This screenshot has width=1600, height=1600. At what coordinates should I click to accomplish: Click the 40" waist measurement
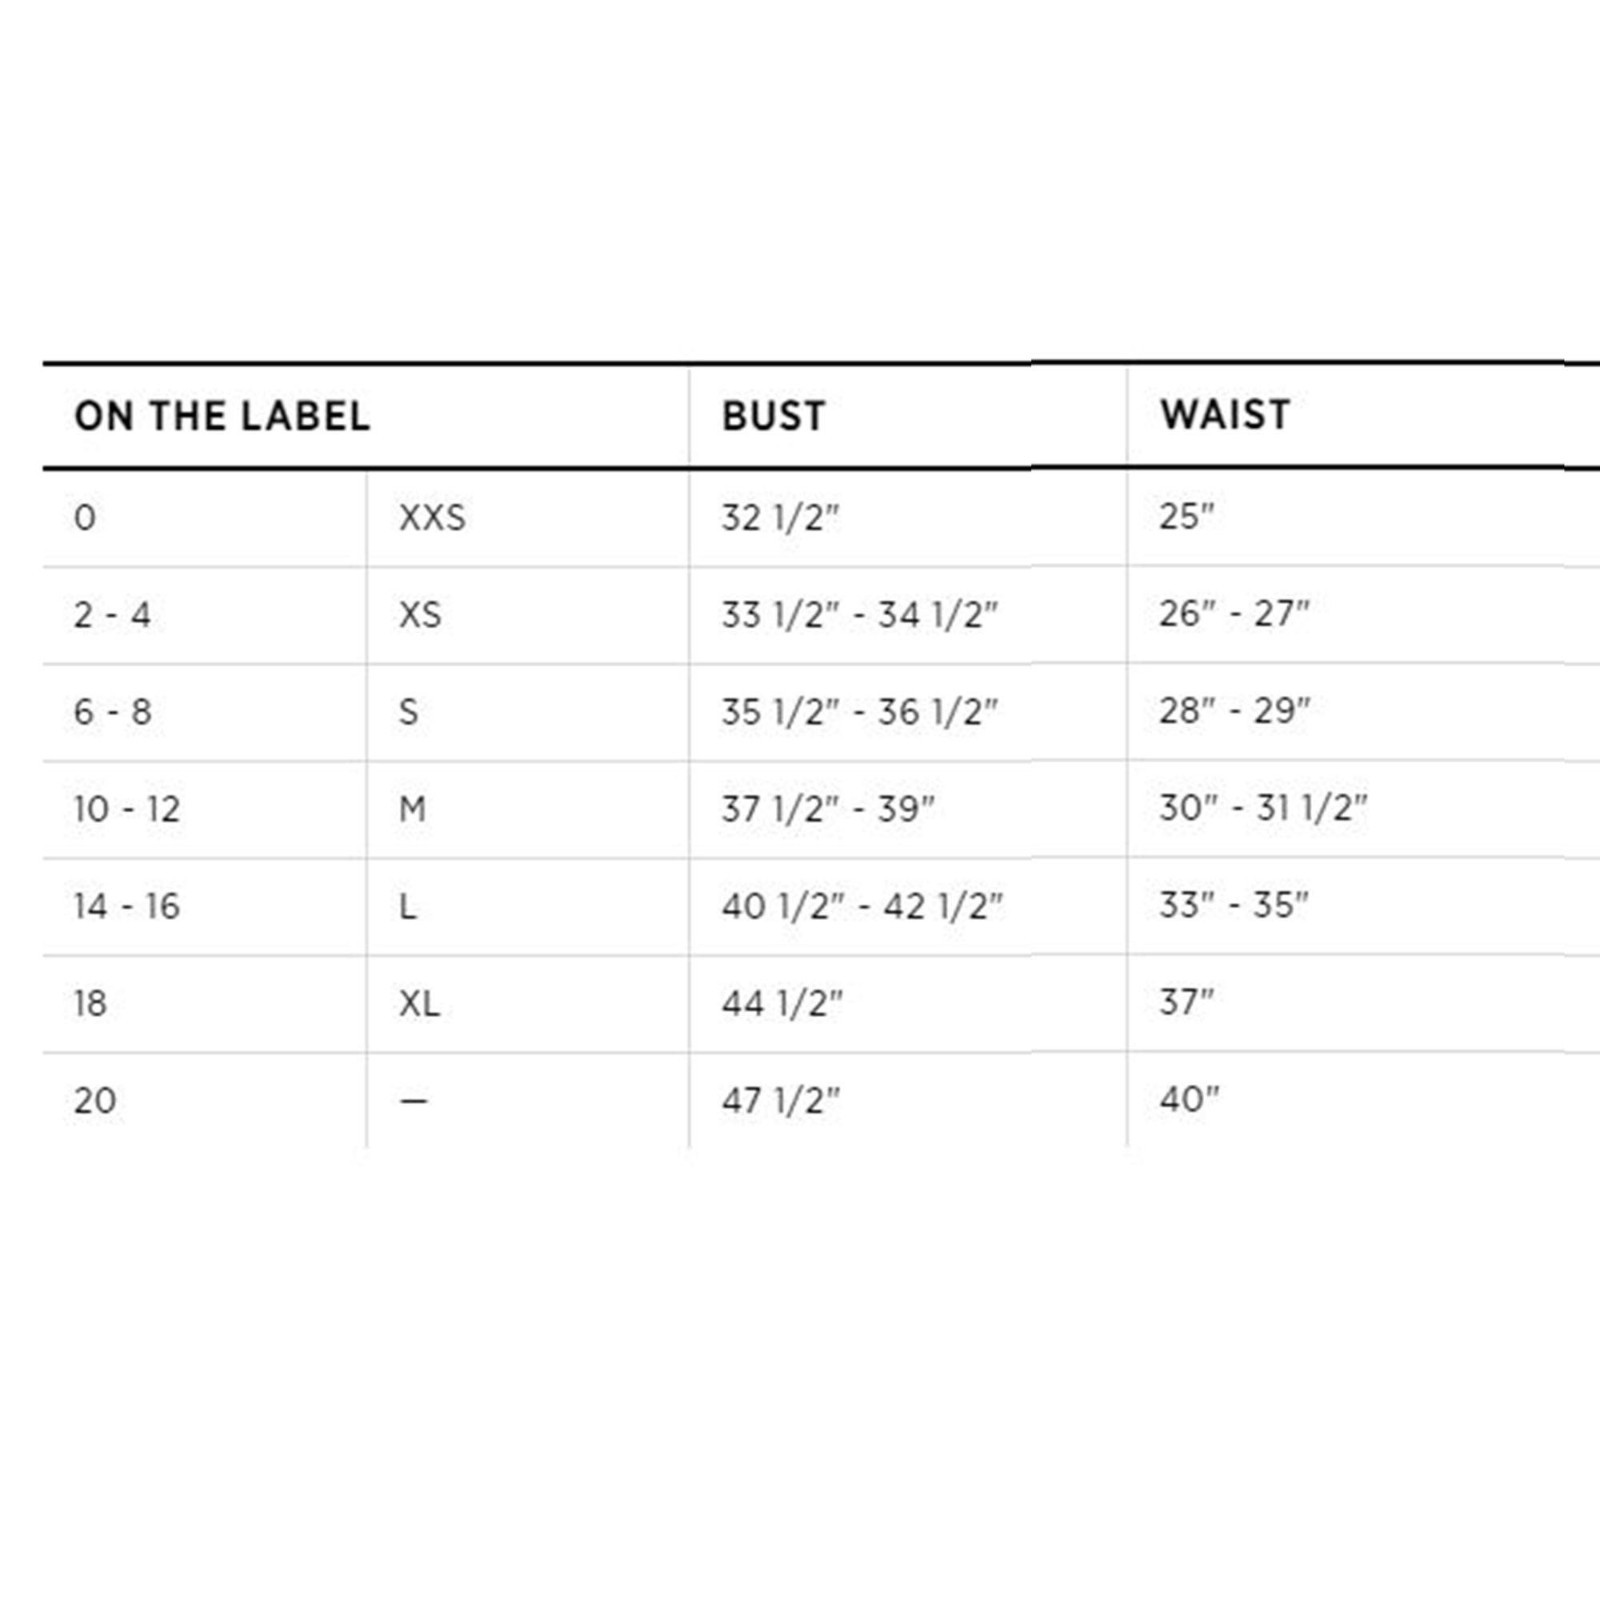coord(1190,1098)
